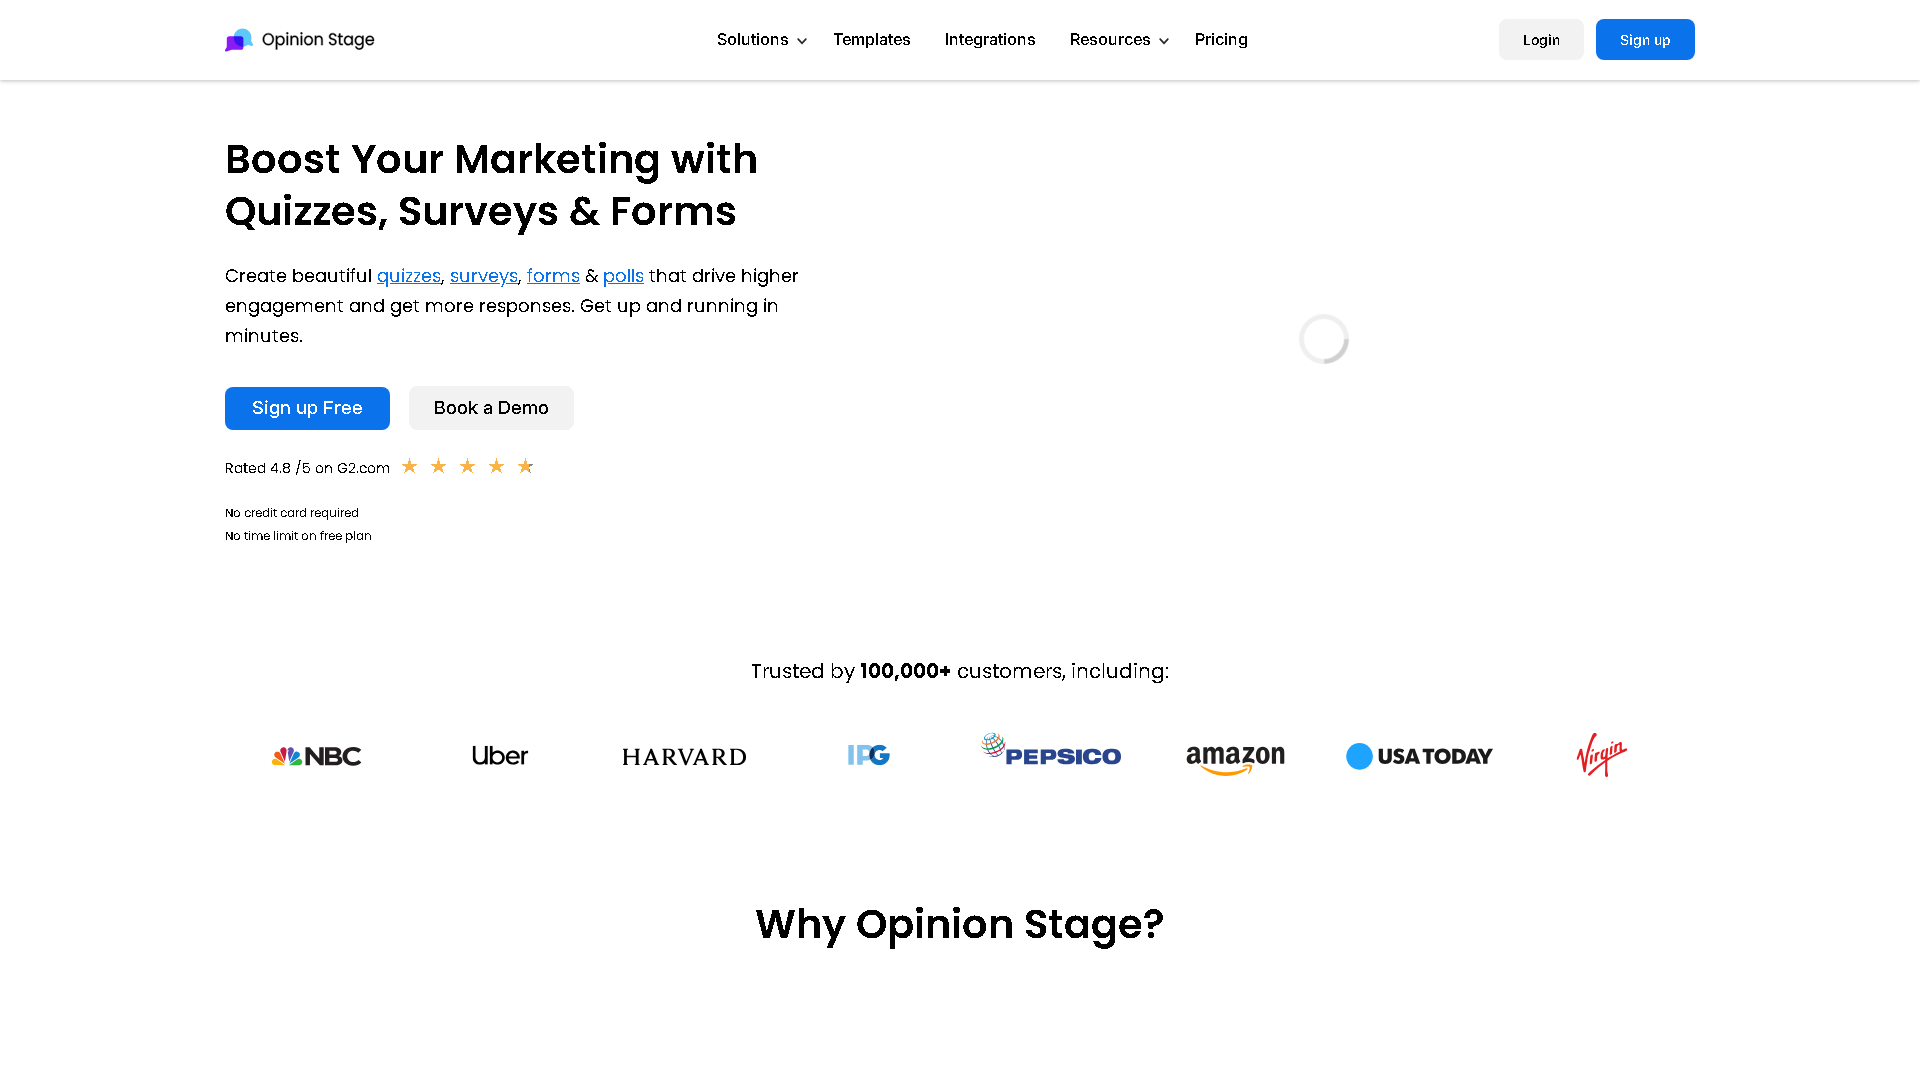
Task: Open the quizzes hyperlink
Action: coord(408,276)
